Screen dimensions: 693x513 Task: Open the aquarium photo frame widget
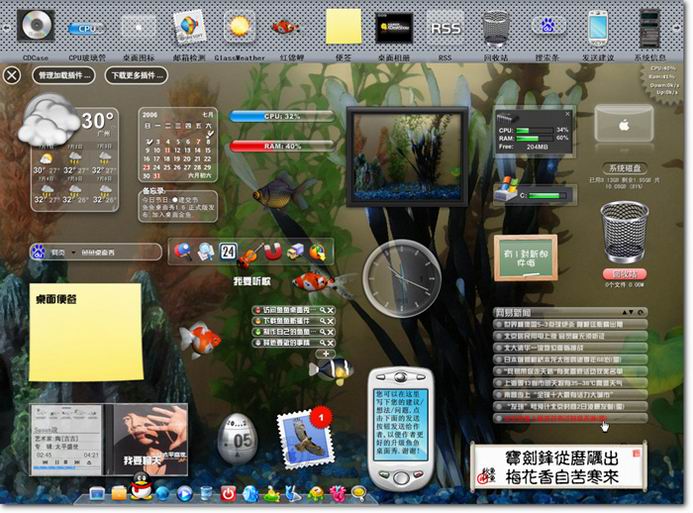click(x=407, y=156)
